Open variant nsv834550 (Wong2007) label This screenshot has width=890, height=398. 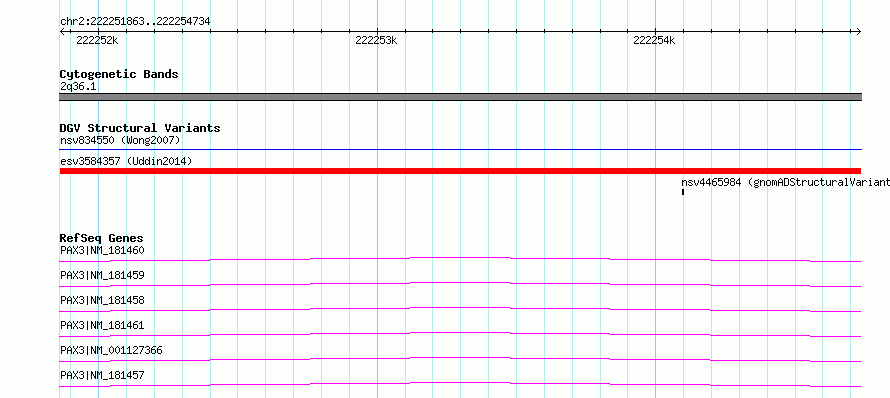120,140
